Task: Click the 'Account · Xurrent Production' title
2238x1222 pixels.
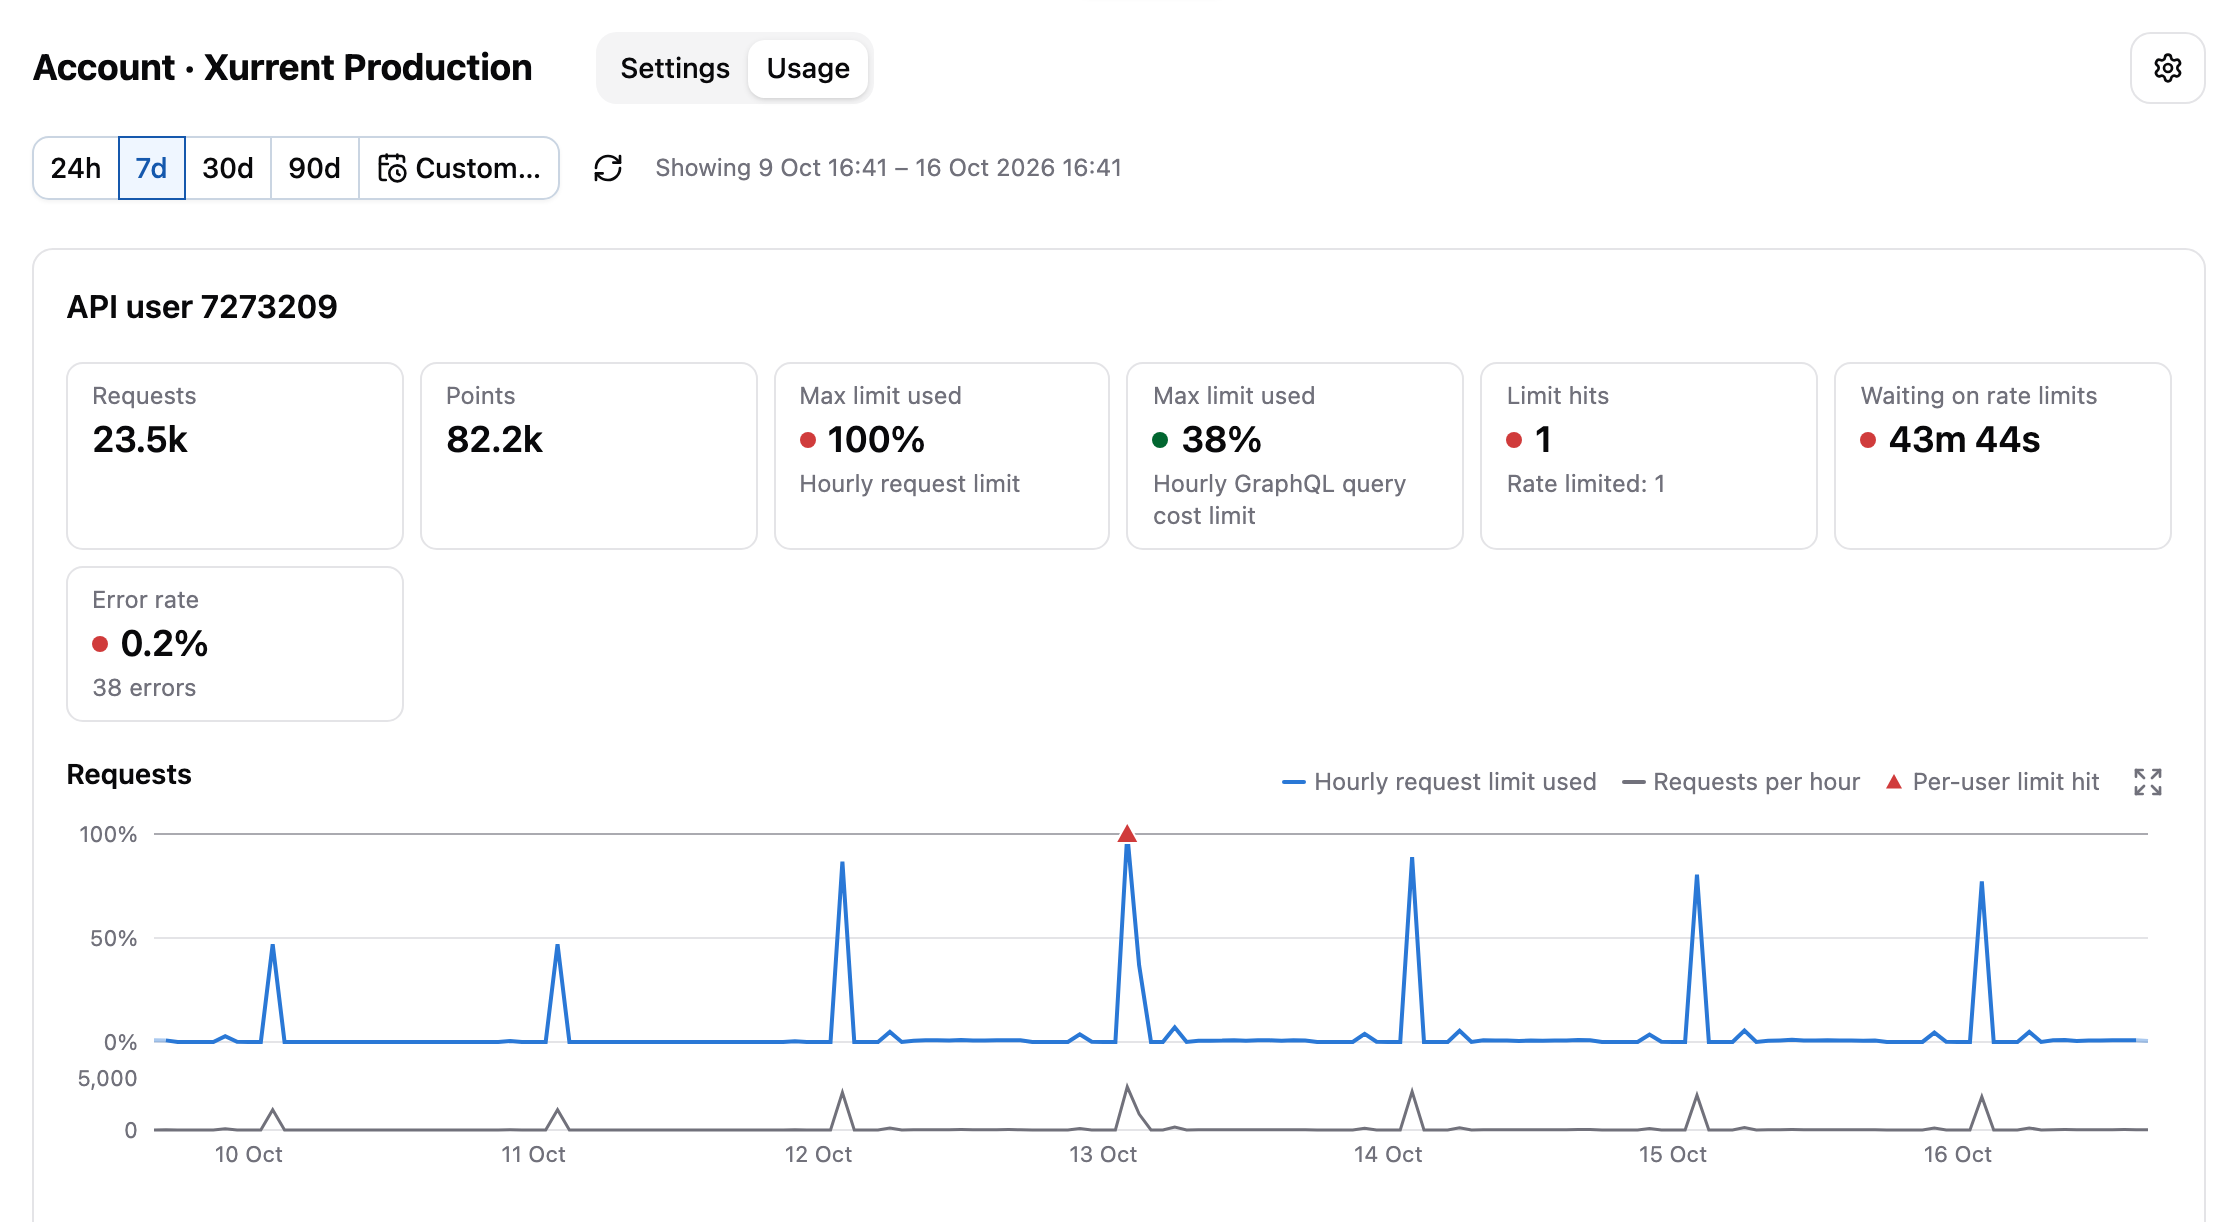Action: 283,68
